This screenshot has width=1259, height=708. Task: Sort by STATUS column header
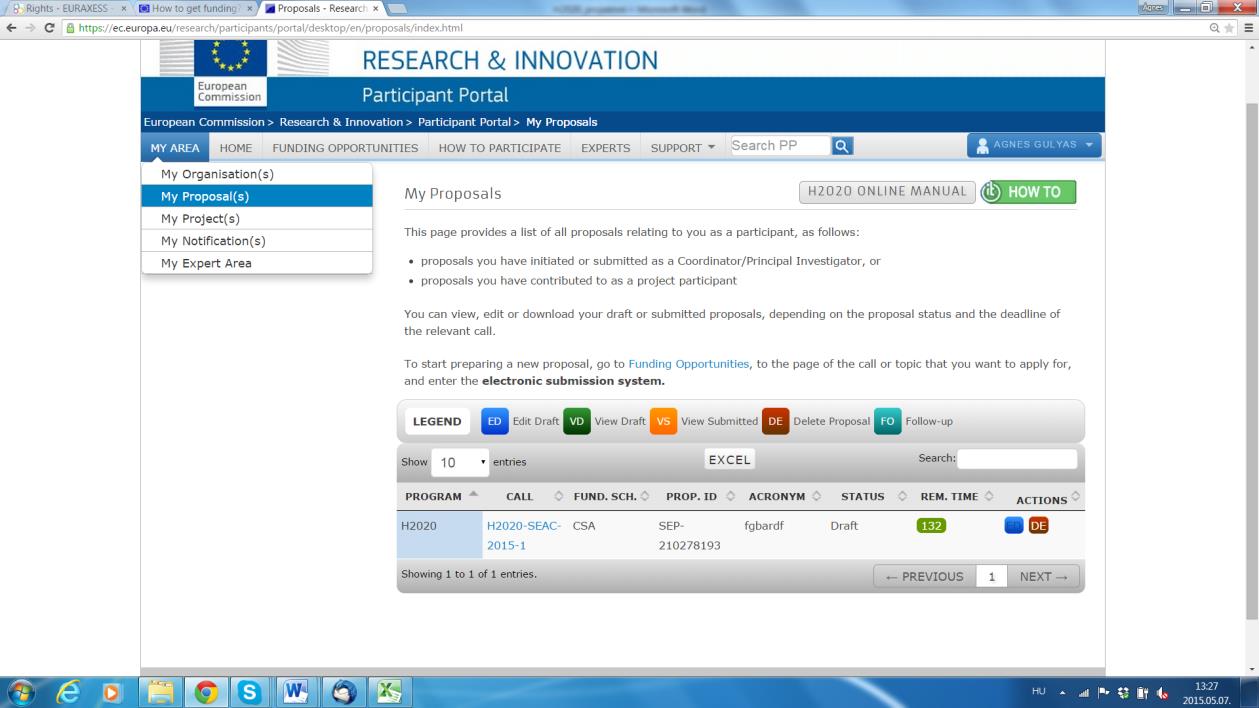[x=871, y=497]
